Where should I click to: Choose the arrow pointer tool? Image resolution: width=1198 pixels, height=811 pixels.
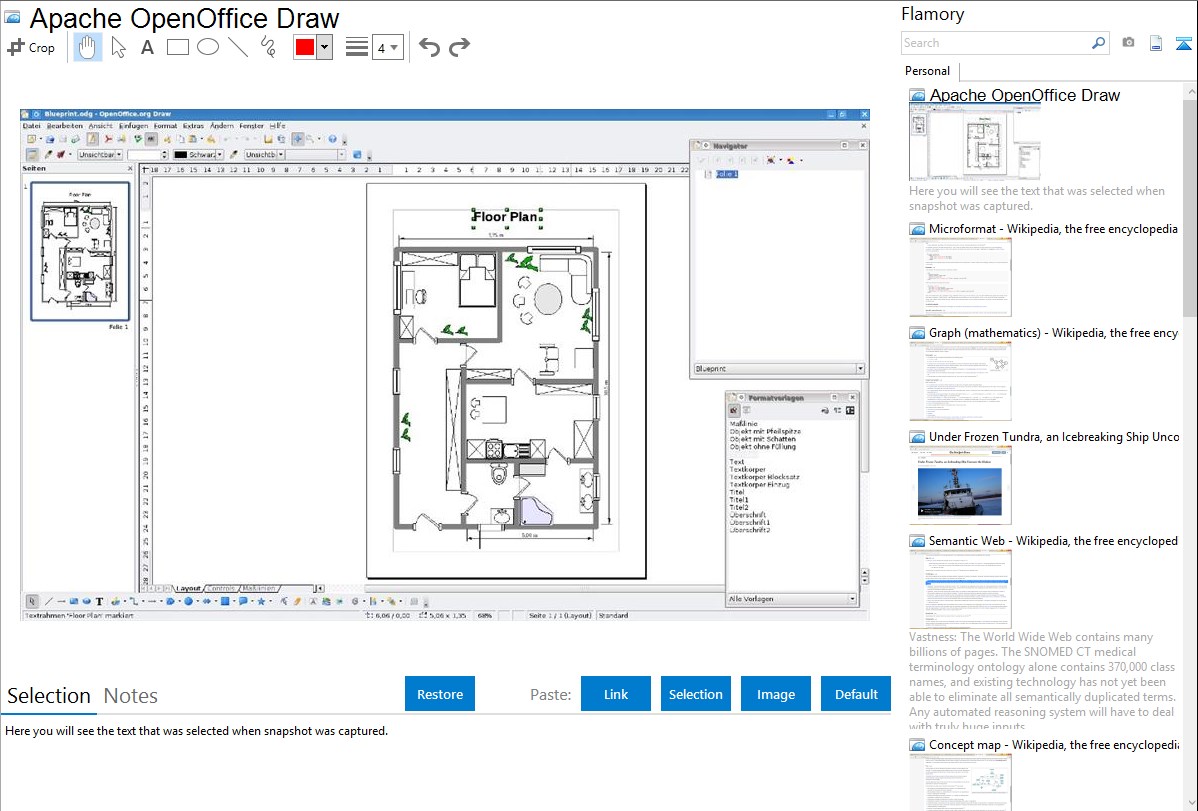(118, 47)
